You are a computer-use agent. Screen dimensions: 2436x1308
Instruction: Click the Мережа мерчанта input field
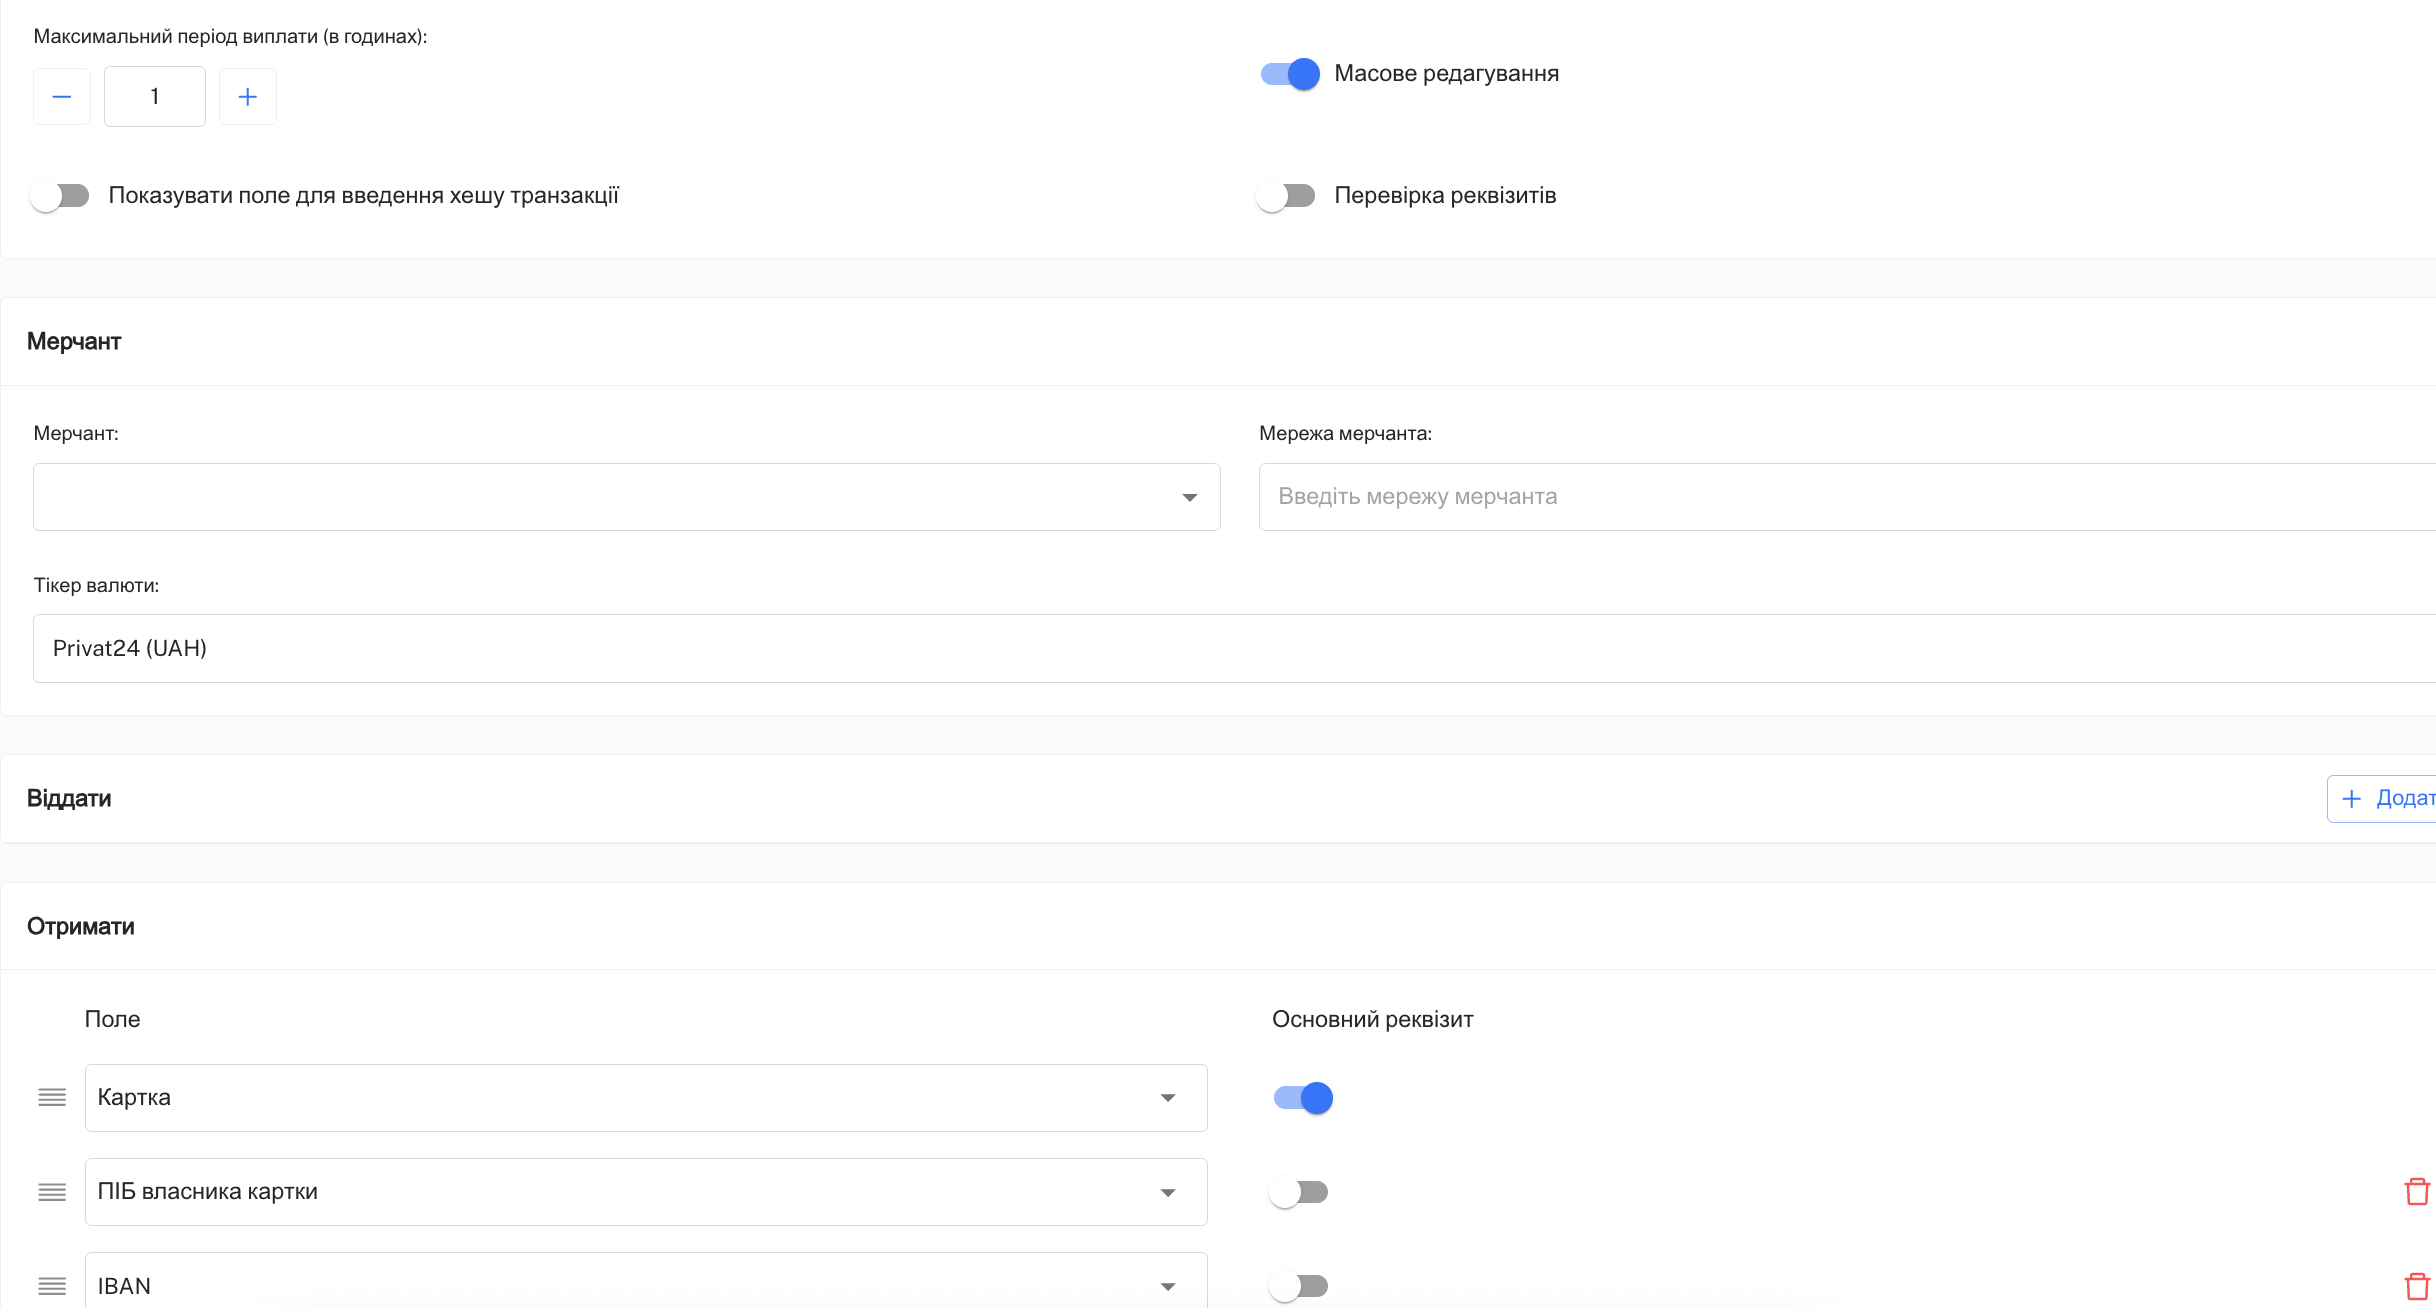[x=1846, y=497]
